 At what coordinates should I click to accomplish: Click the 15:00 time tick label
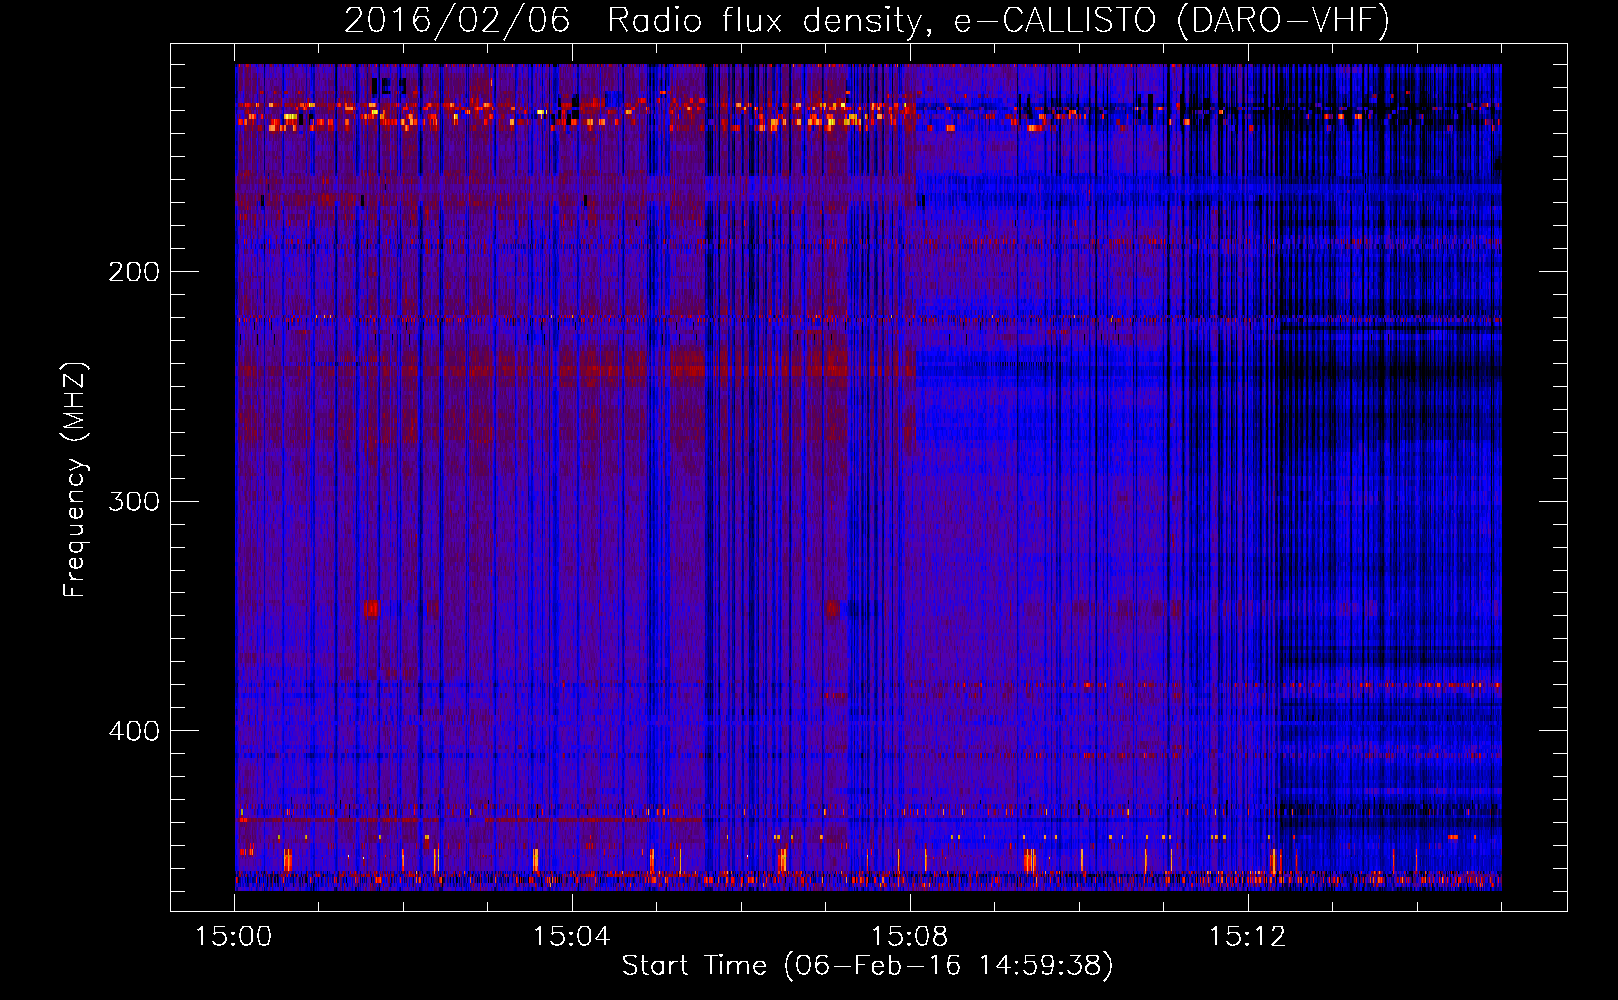(x=234, y=937)
